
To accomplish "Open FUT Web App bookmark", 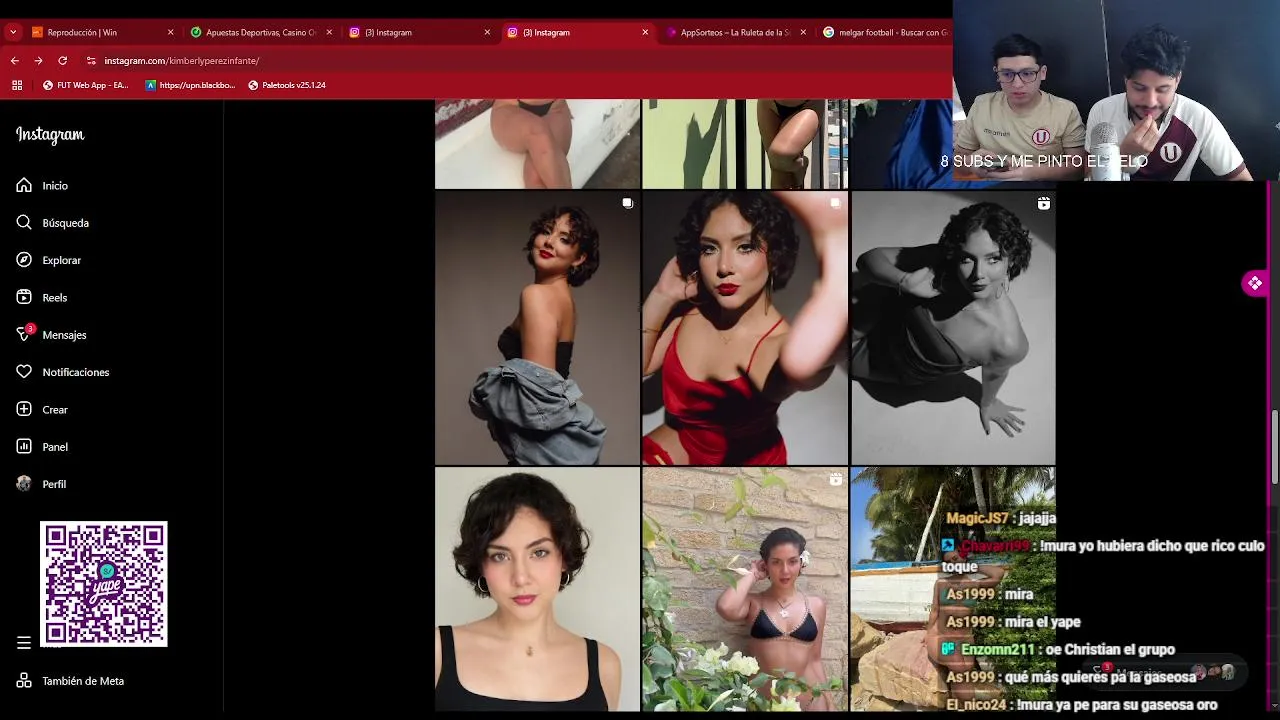I will click(86, 85).
